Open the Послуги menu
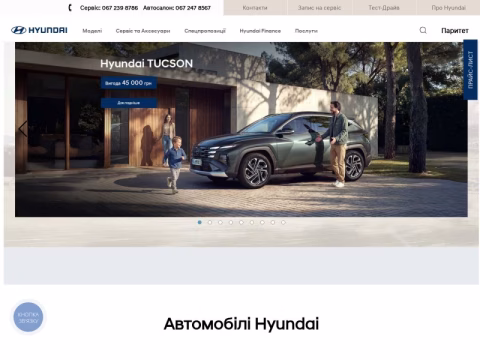This screenshot has width=480, height=360. pos(306,31)
